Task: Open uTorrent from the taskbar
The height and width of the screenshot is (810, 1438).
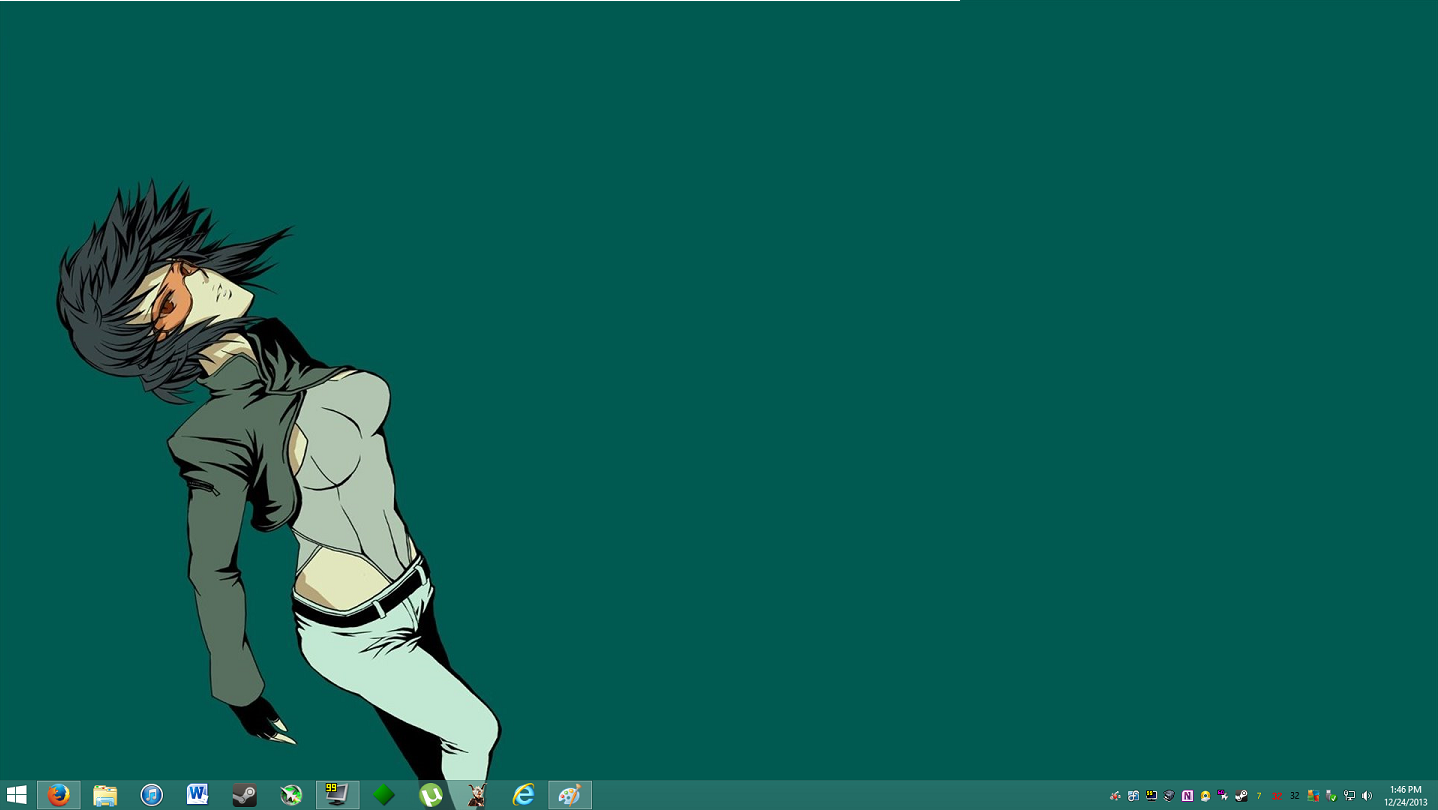Action: pos(430,795)
